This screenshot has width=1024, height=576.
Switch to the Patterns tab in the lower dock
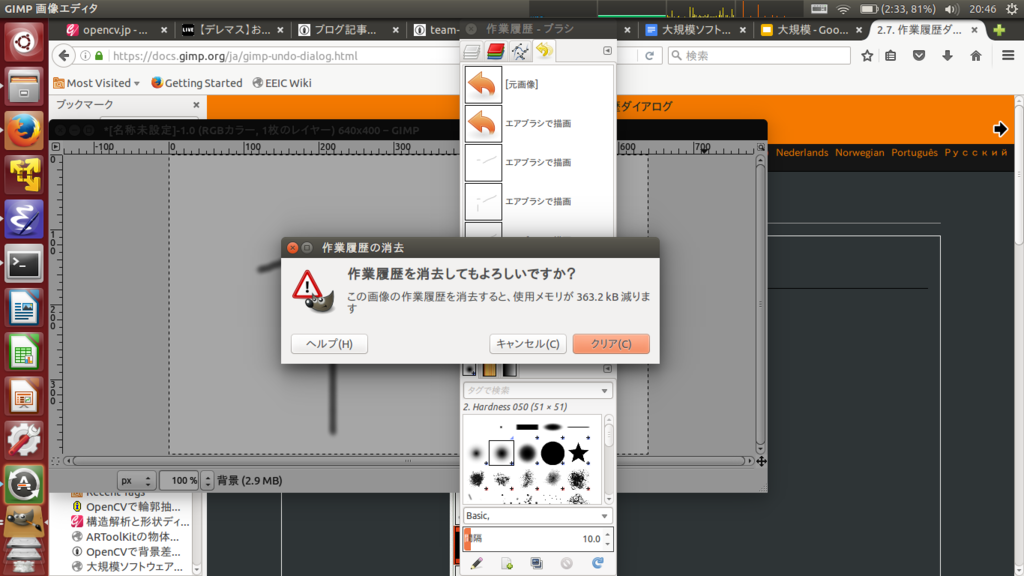point(489,370)
